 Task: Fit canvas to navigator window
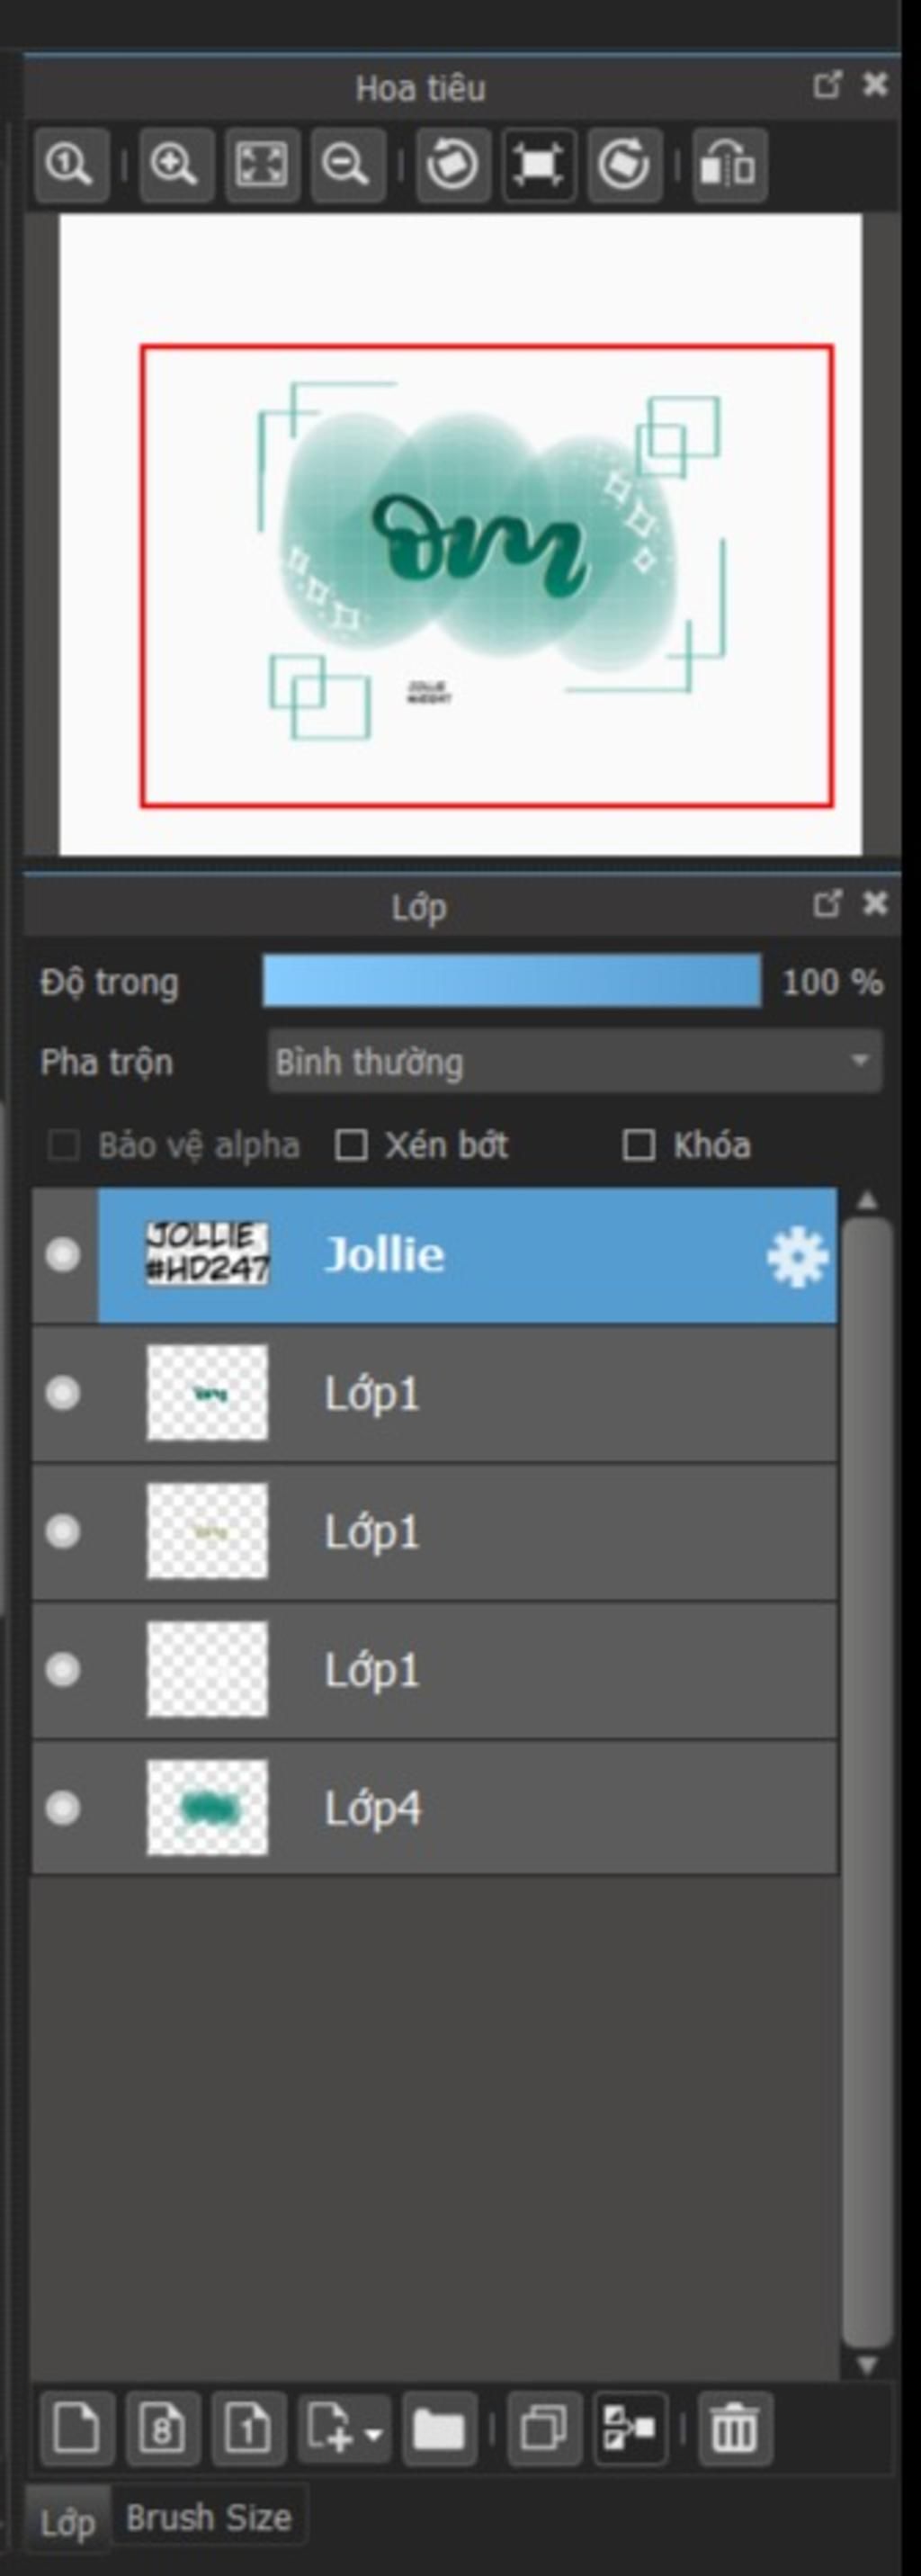[x=261, y=164]
